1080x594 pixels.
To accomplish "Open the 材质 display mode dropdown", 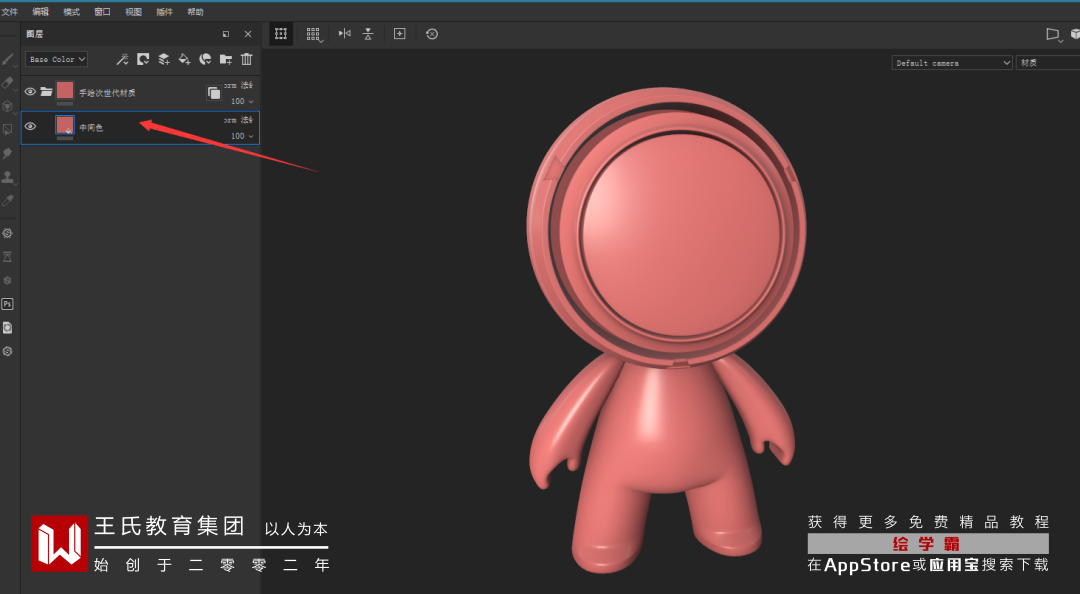I will (x=1048, y=63).
